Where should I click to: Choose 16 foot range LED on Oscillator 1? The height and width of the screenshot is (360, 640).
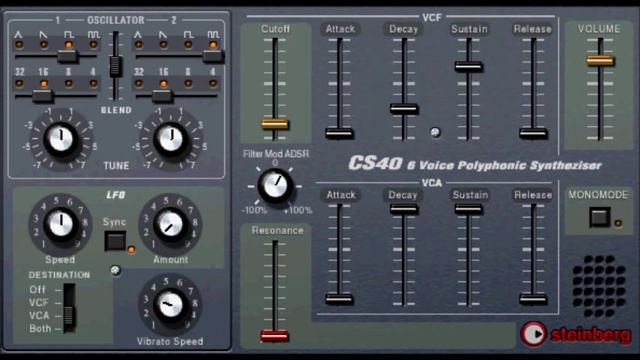tap(44, 83)
